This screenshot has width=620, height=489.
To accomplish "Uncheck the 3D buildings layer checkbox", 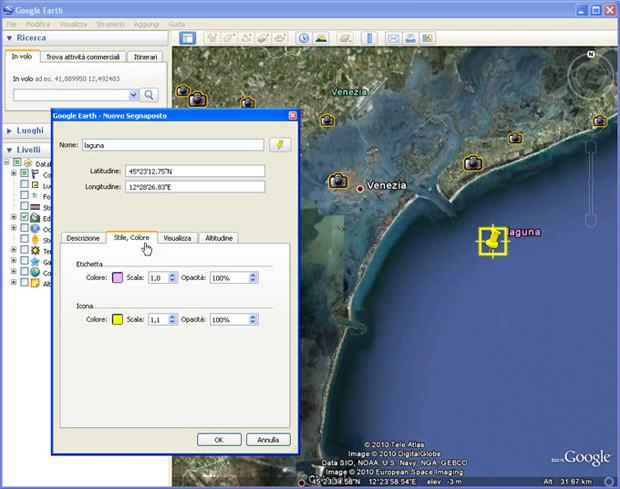I will point(24,217).
